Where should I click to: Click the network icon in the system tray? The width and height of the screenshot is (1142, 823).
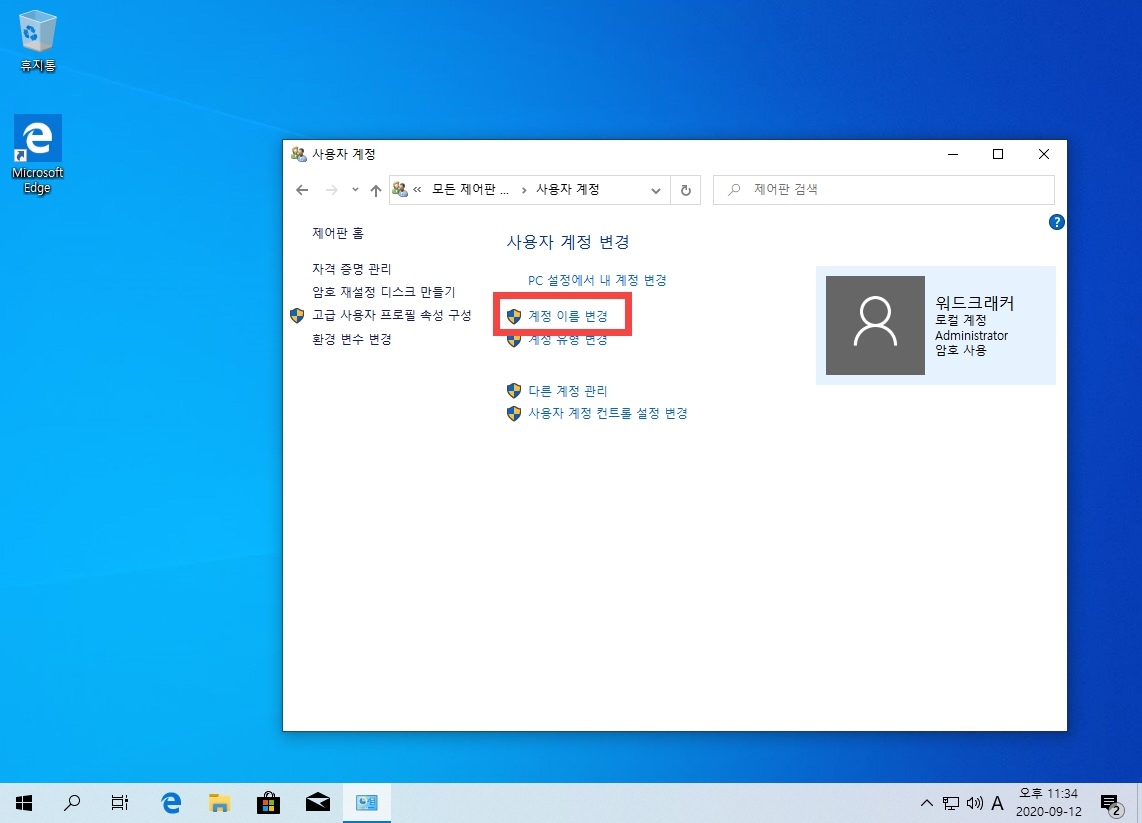point(949,802)
